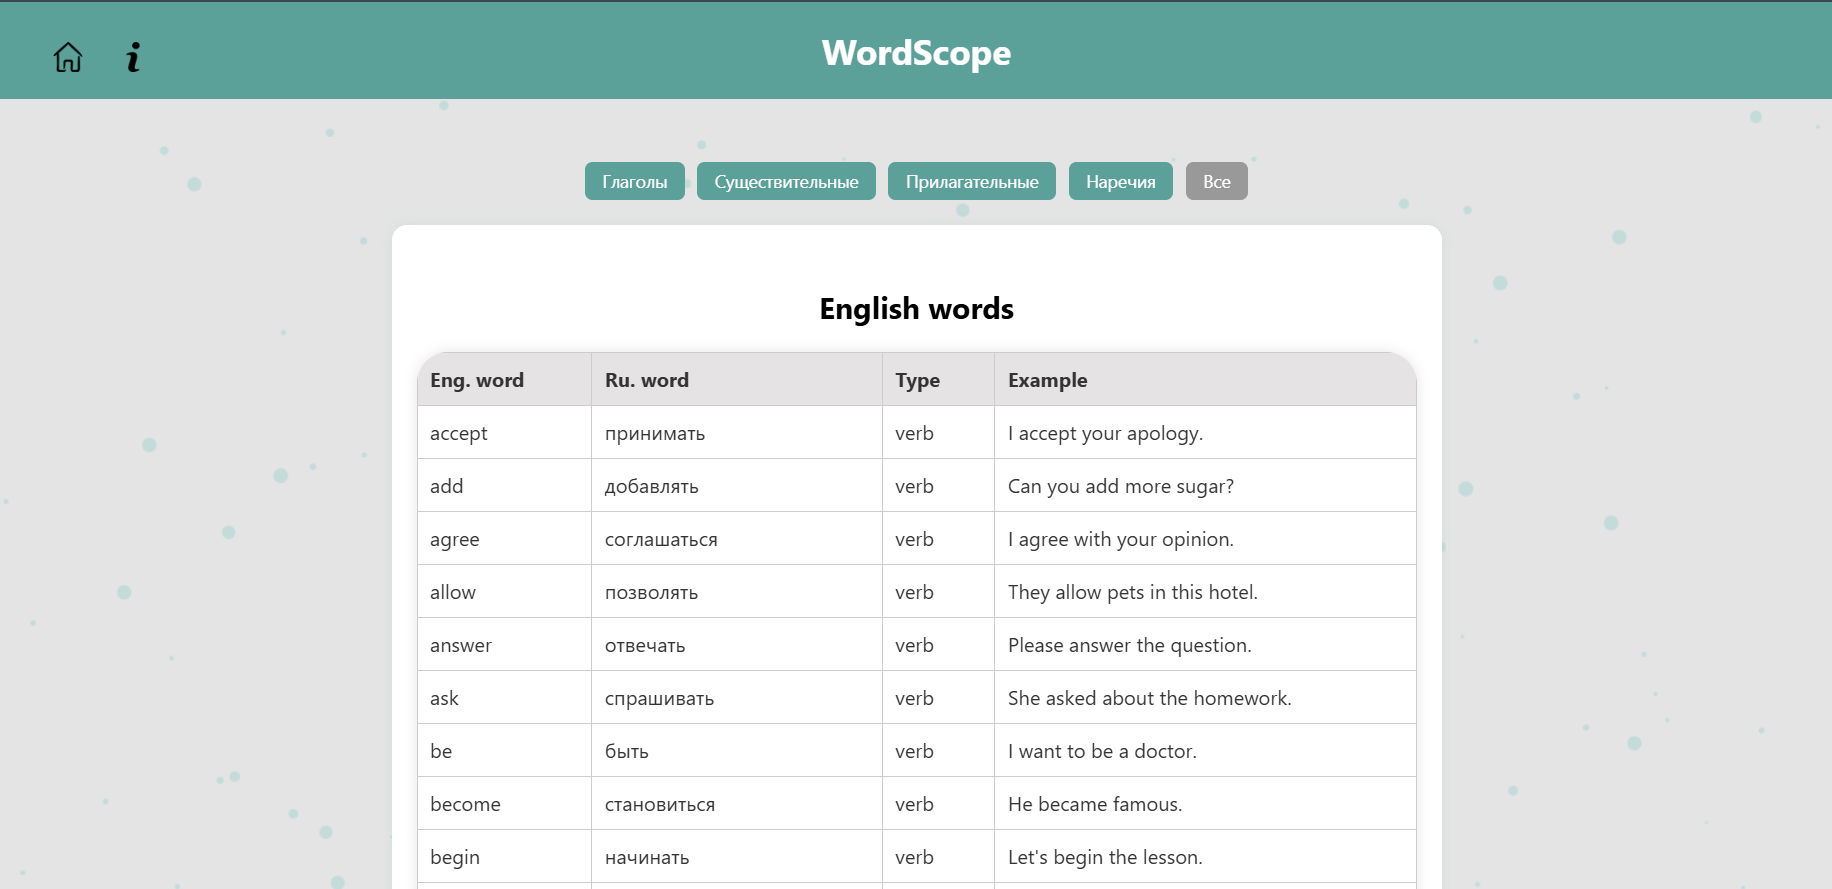Select the word 'begin' in Eng. column
This screenshot has height=889, width=1832.
click(x=455, y=857)
